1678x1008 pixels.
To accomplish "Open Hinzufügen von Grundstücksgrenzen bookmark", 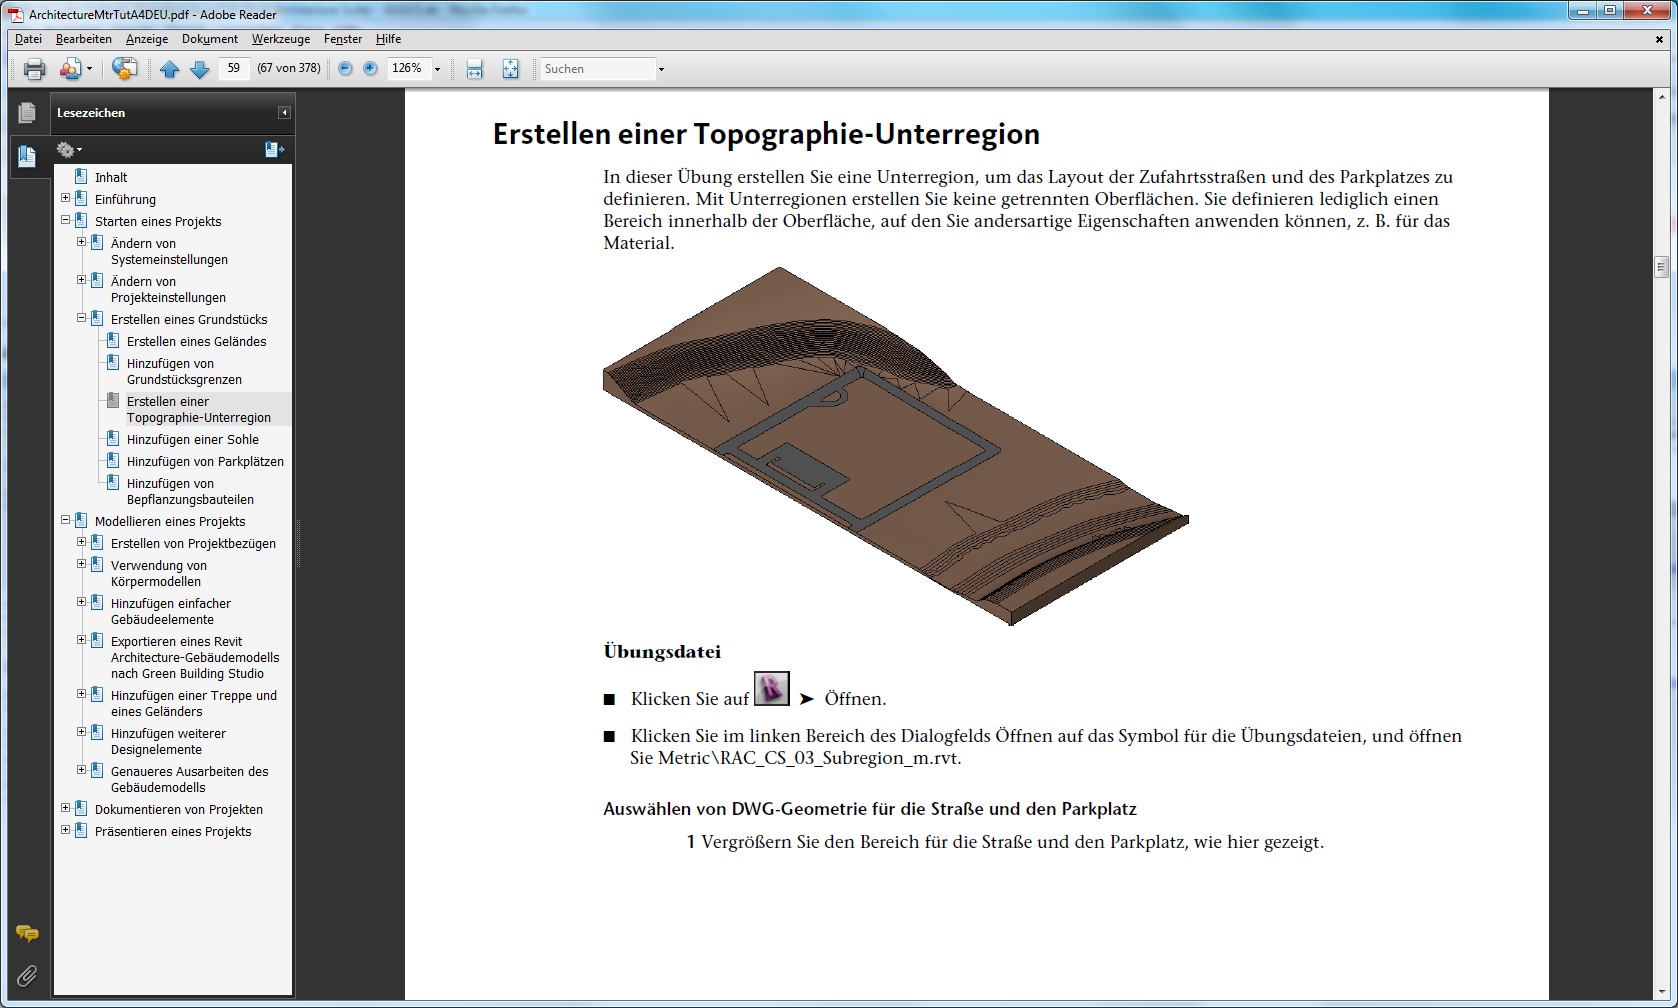I will [184, 371].
